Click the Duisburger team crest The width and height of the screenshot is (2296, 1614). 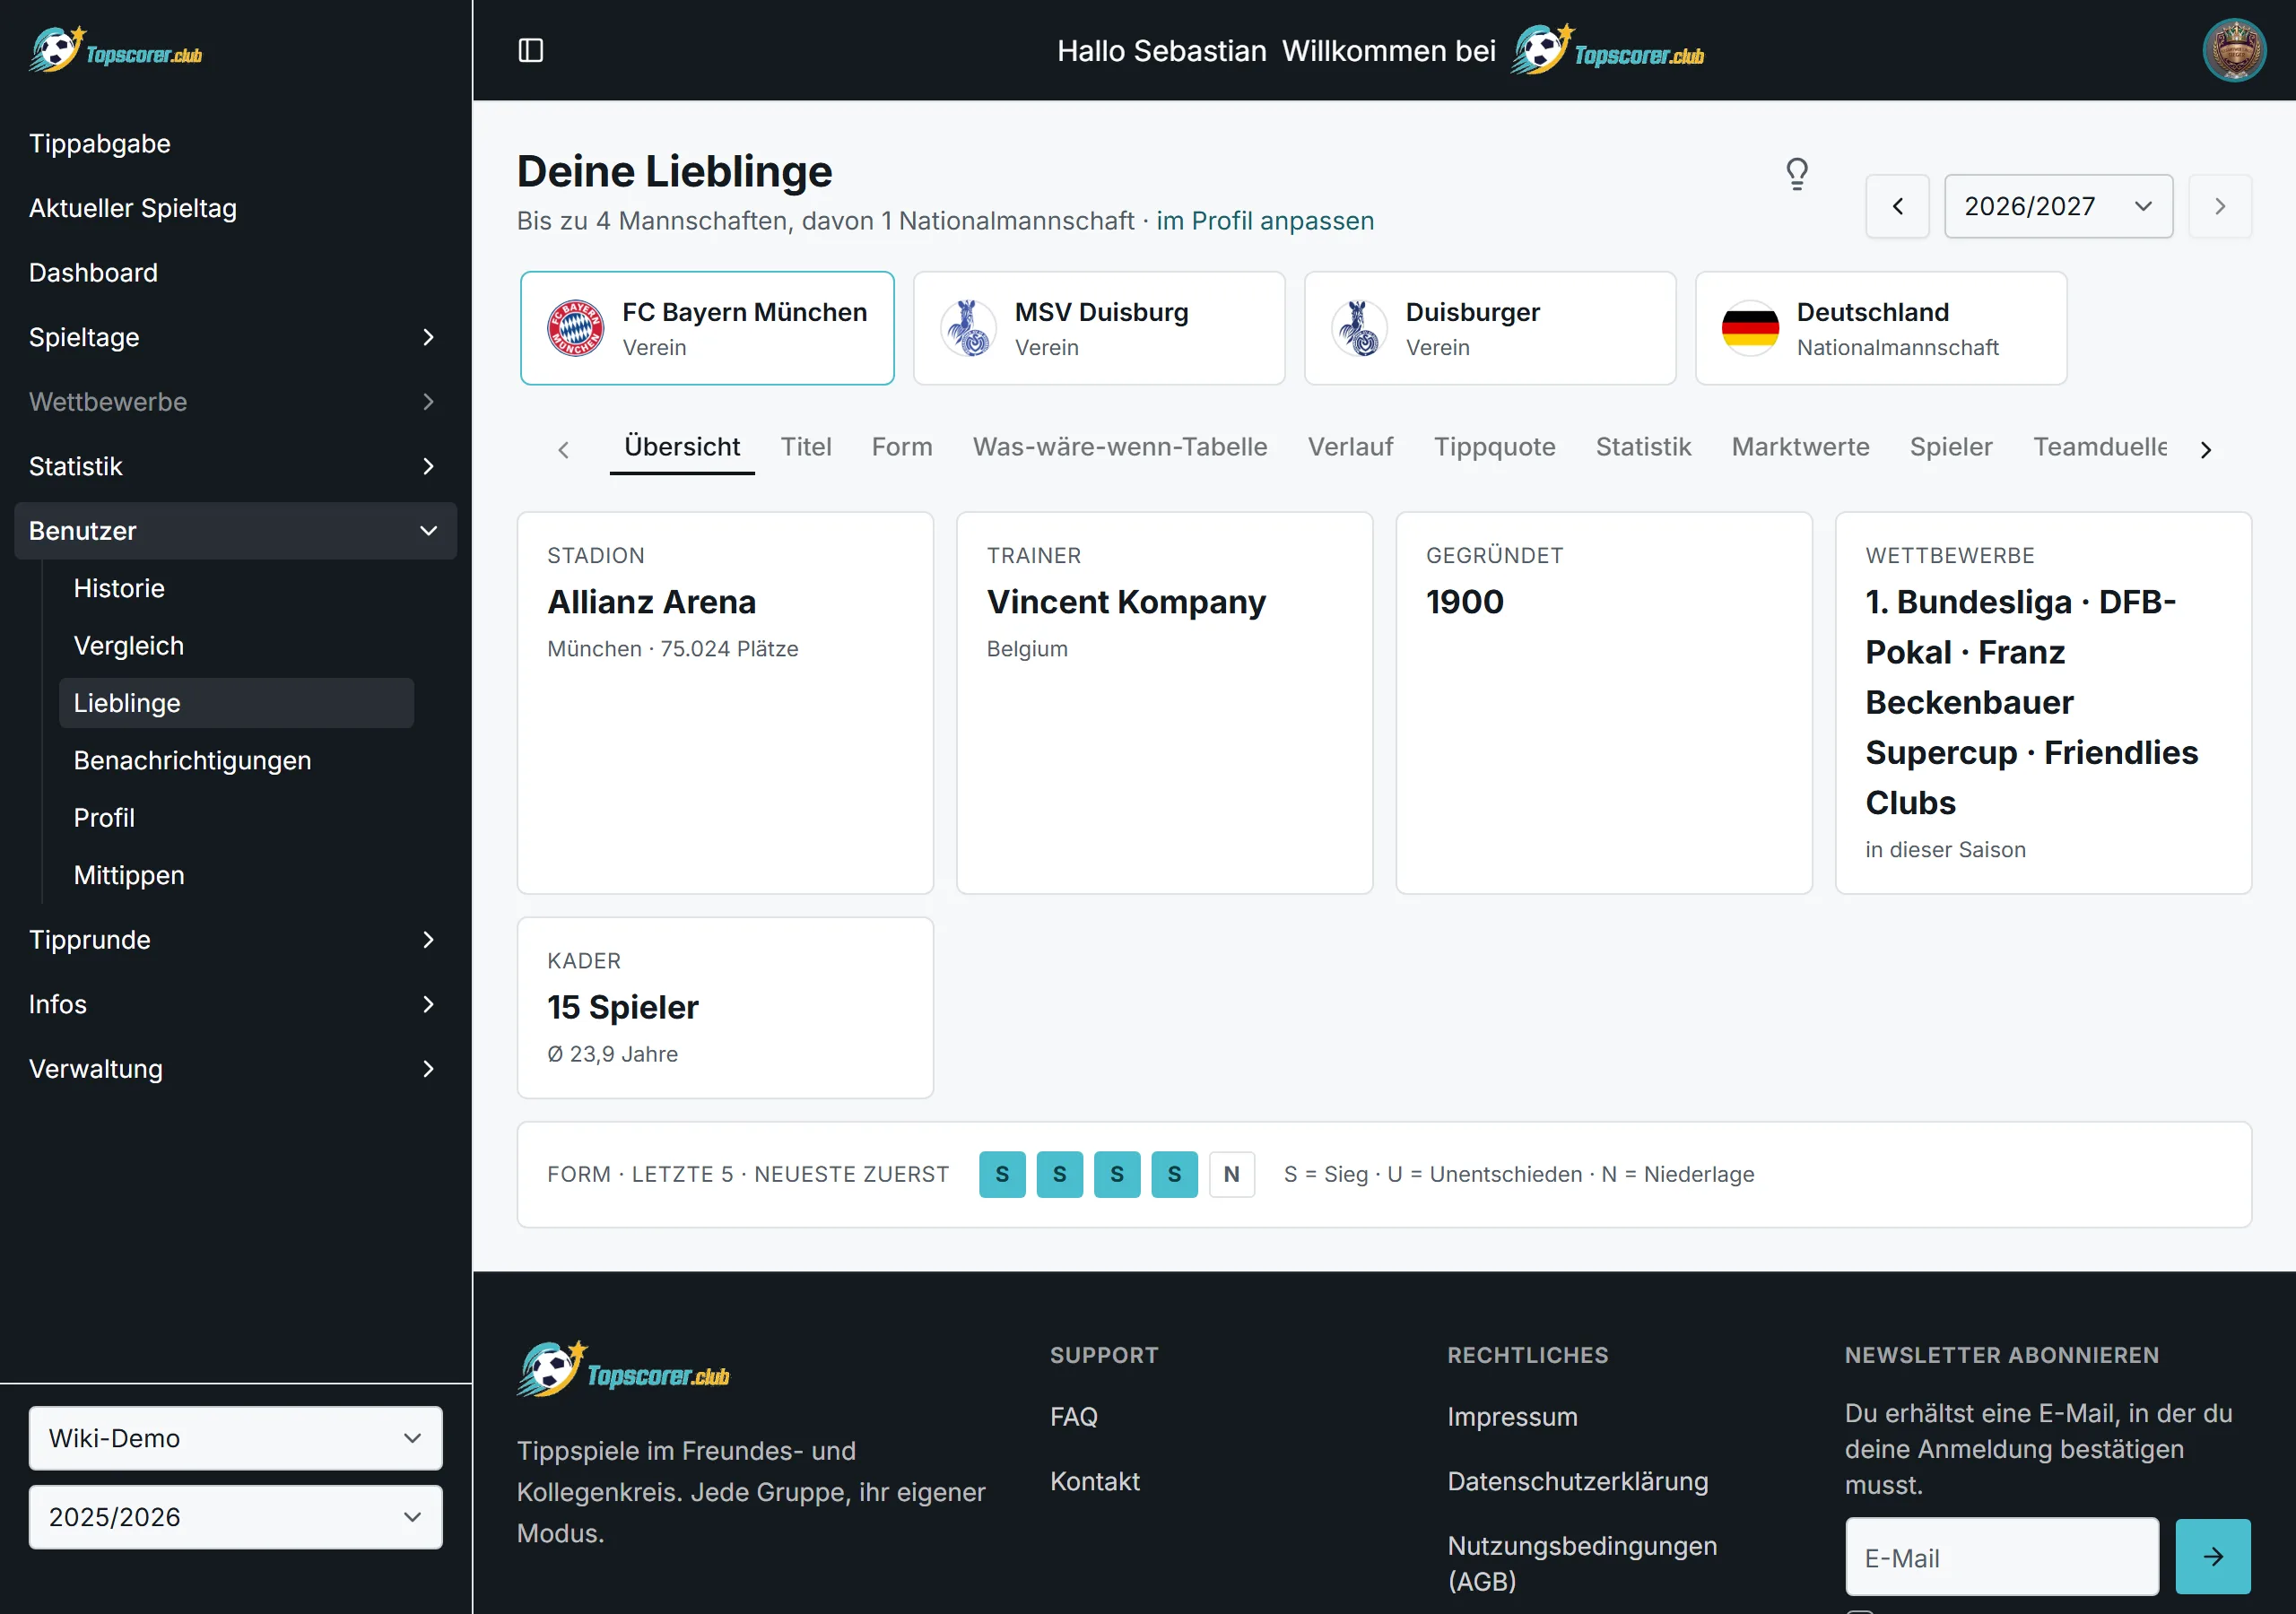click(x=1359, y=328)
